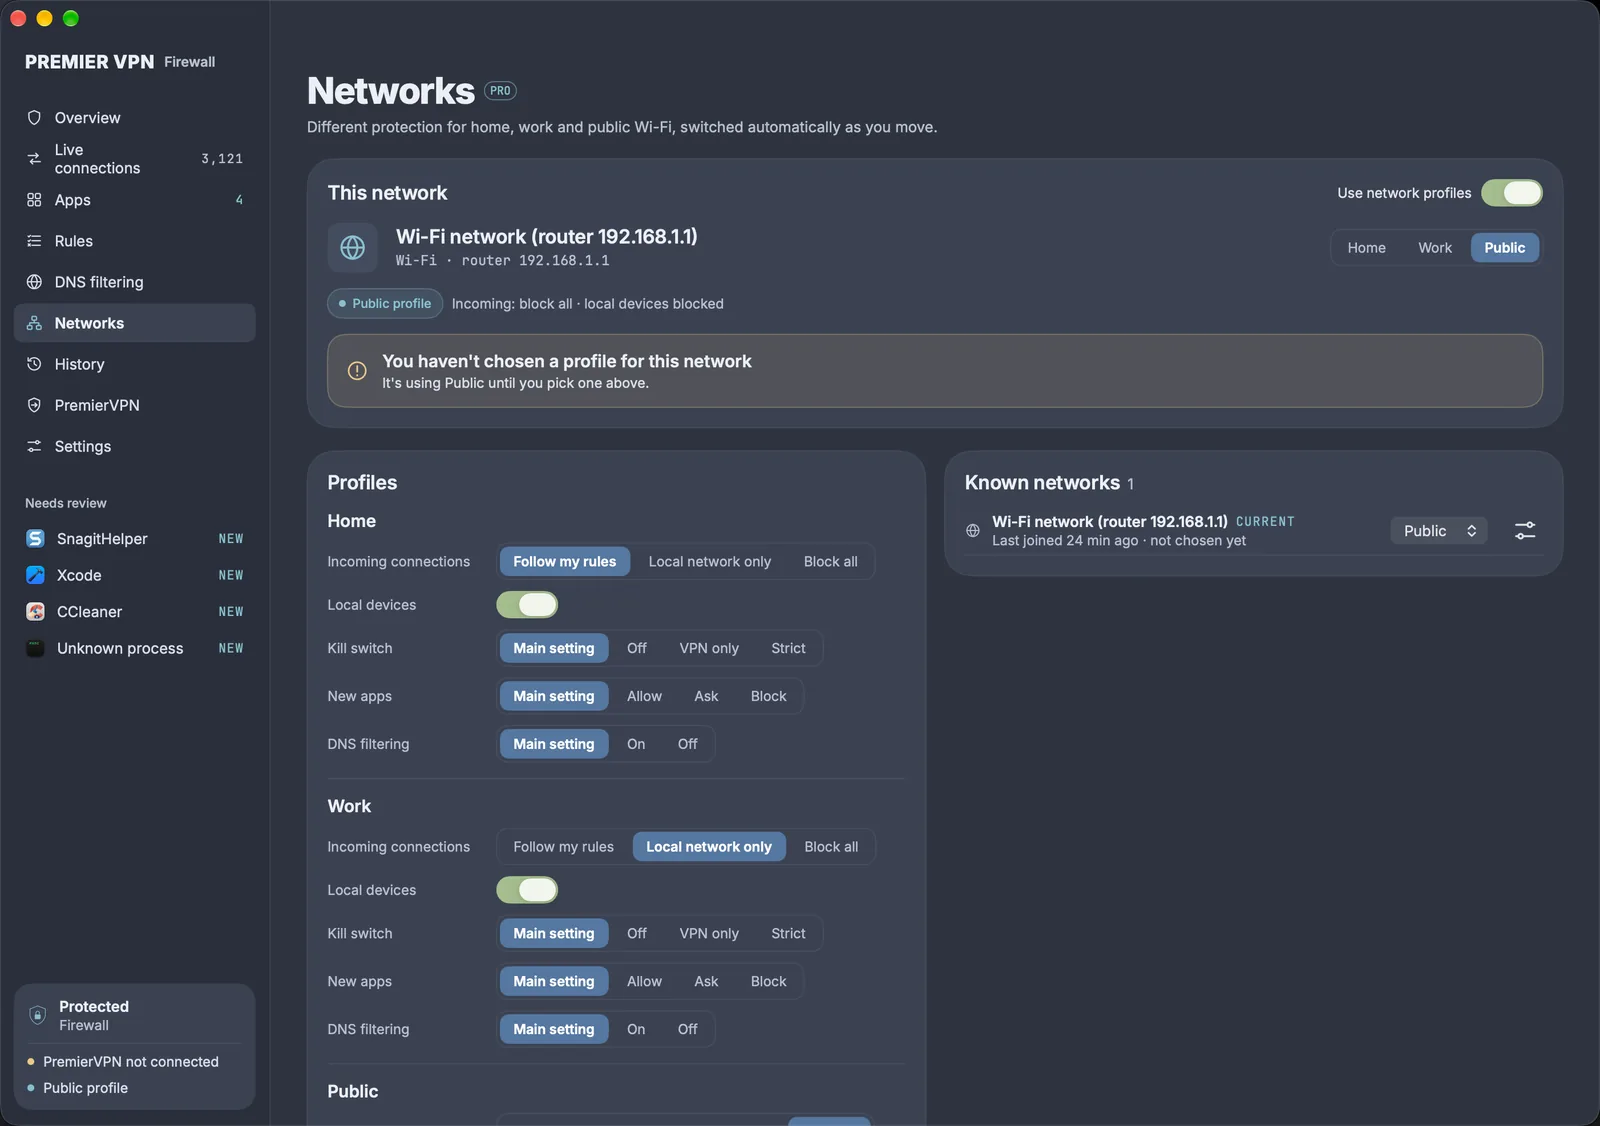Click the Public profile badge
This screenshot has width=1600, height=1126.
point(385,304)
